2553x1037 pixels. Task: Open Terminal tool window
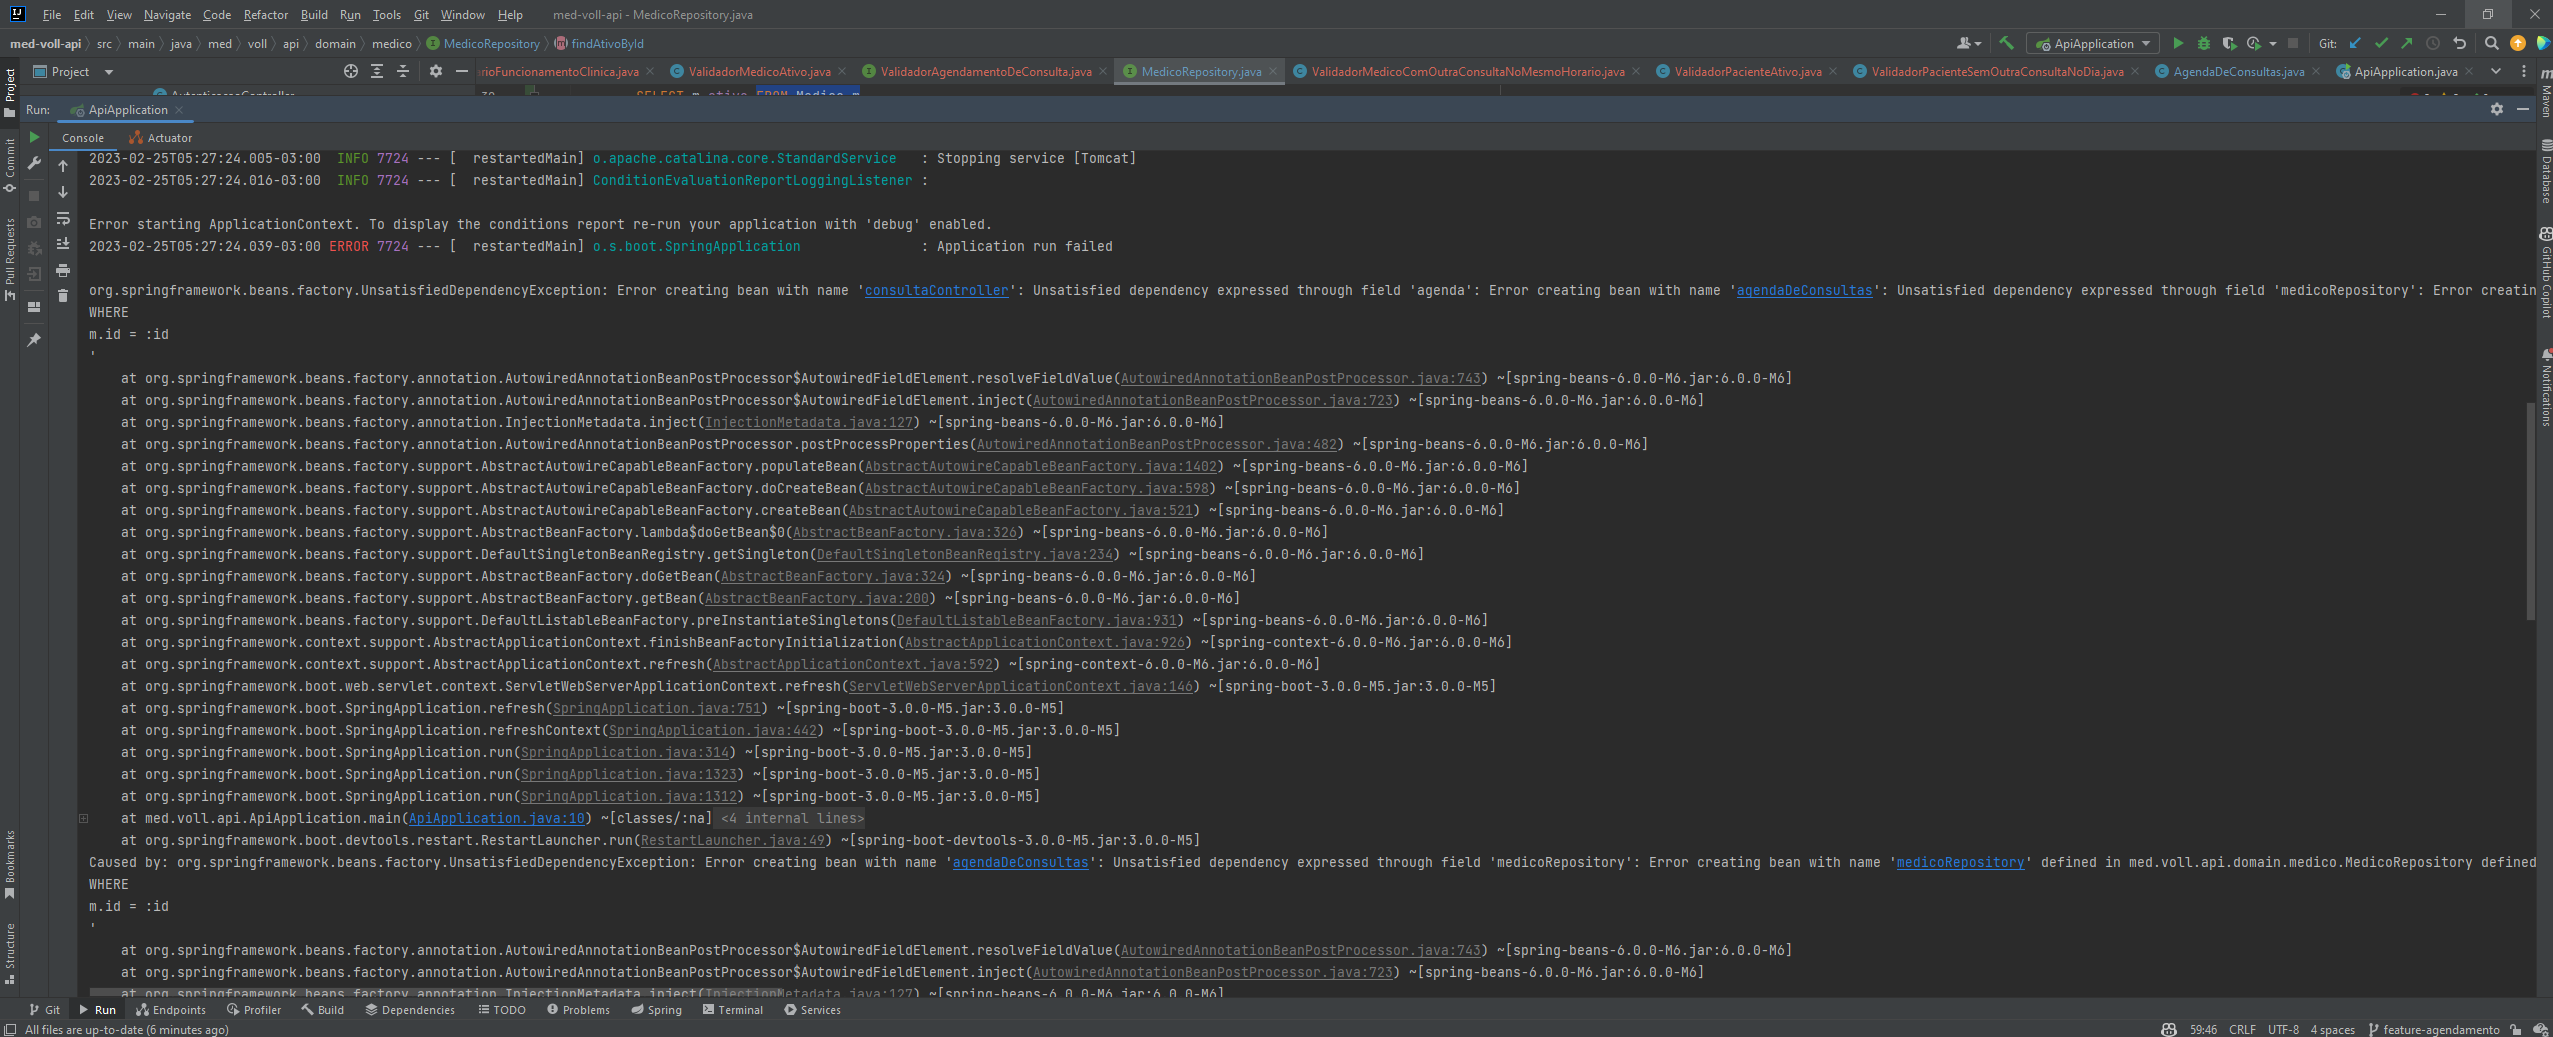tap(732, 1010)
